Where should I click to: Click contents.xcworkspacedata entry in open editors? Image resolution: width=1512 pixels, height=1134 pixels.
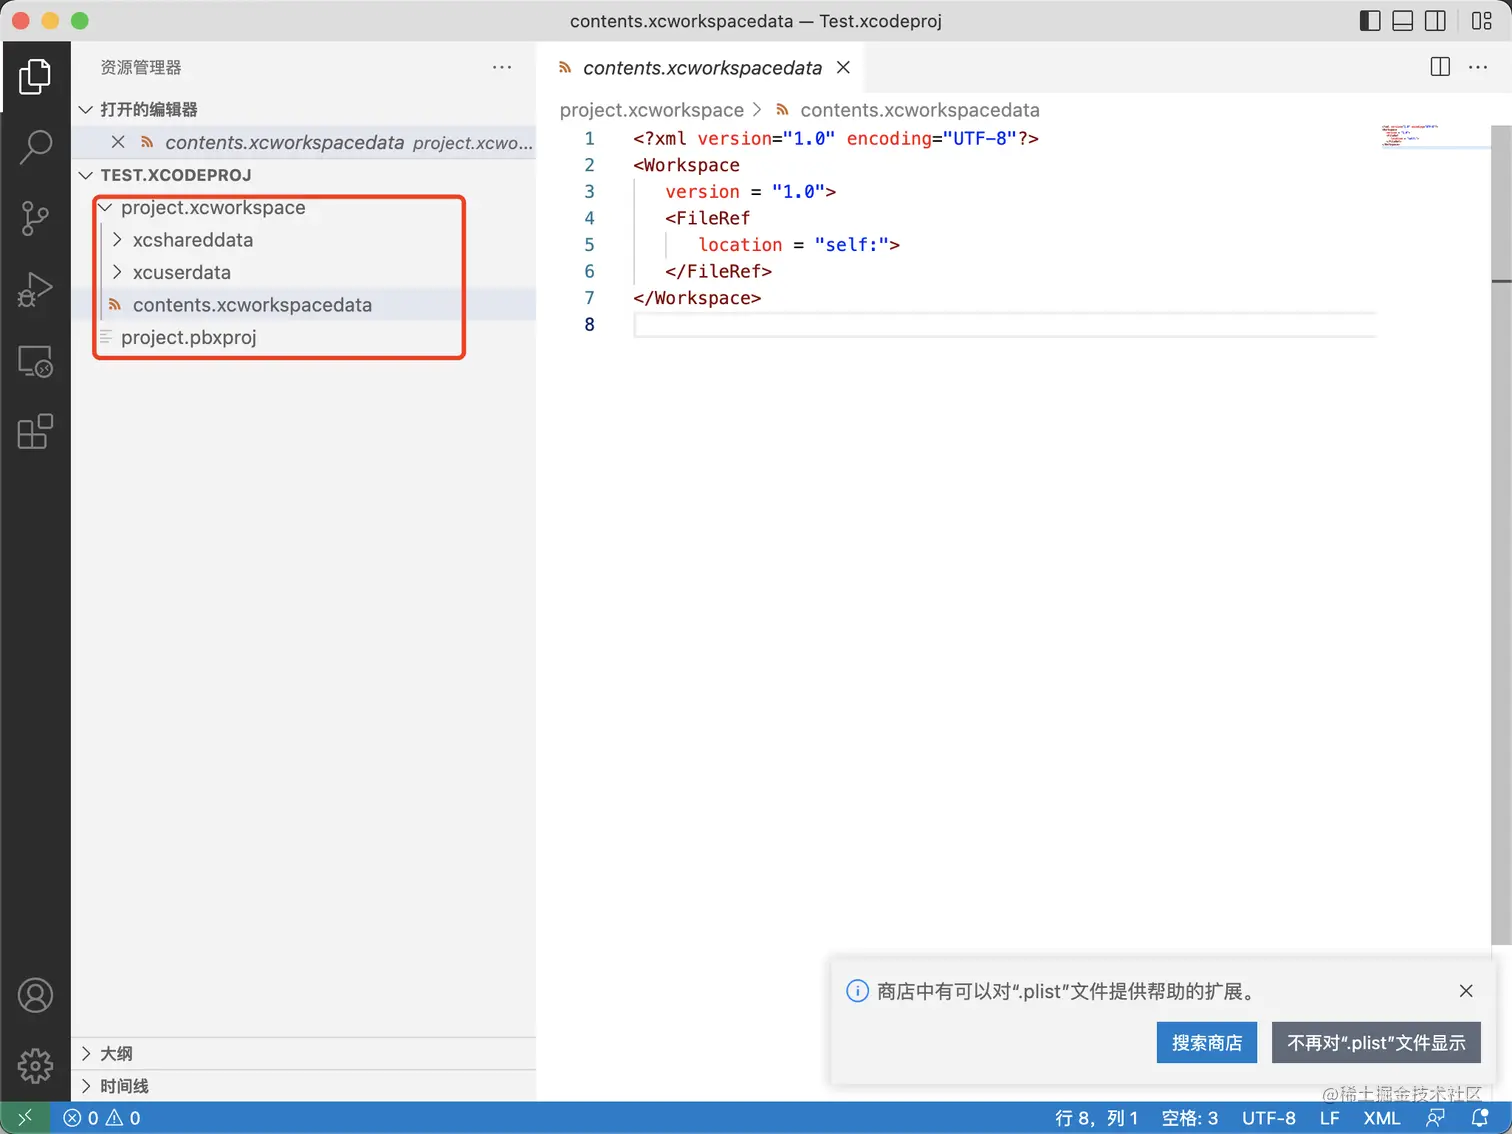point(304,142)
